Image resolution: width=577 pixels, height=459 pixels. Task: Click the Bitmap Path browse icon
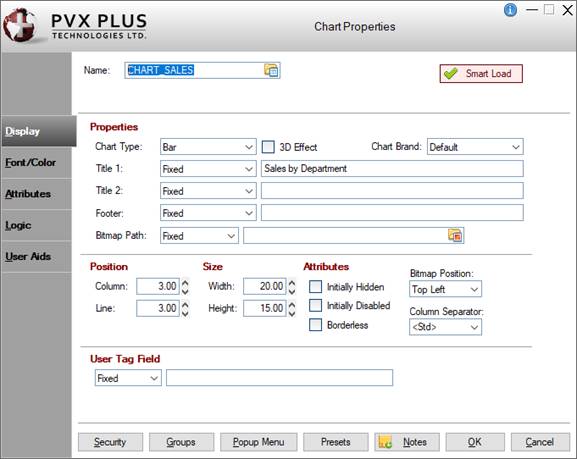455,235
